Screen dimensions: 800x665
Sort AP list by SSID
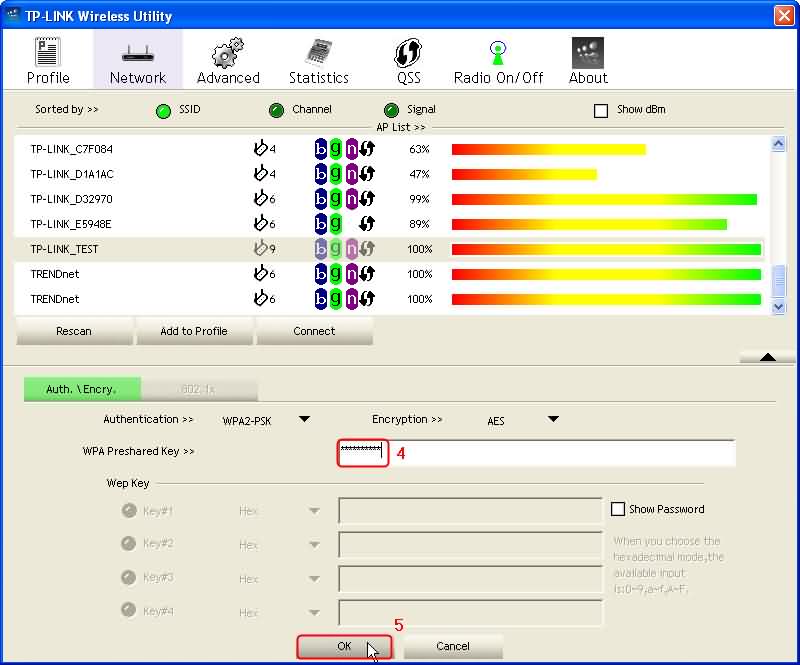[163, 111]
